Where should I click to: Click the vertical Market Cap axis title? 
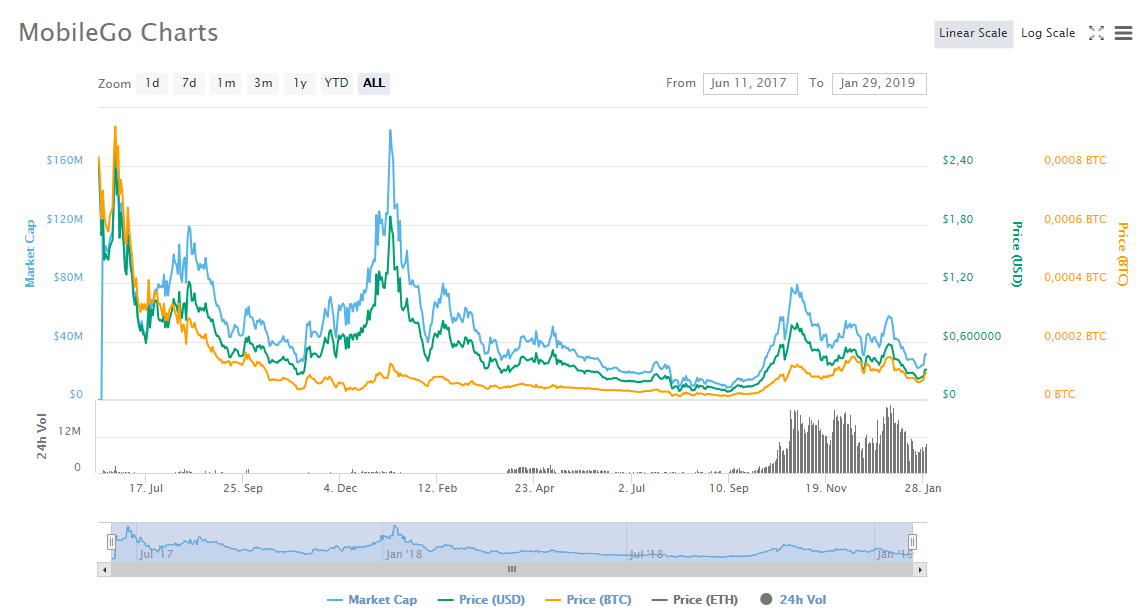(30, 253)
